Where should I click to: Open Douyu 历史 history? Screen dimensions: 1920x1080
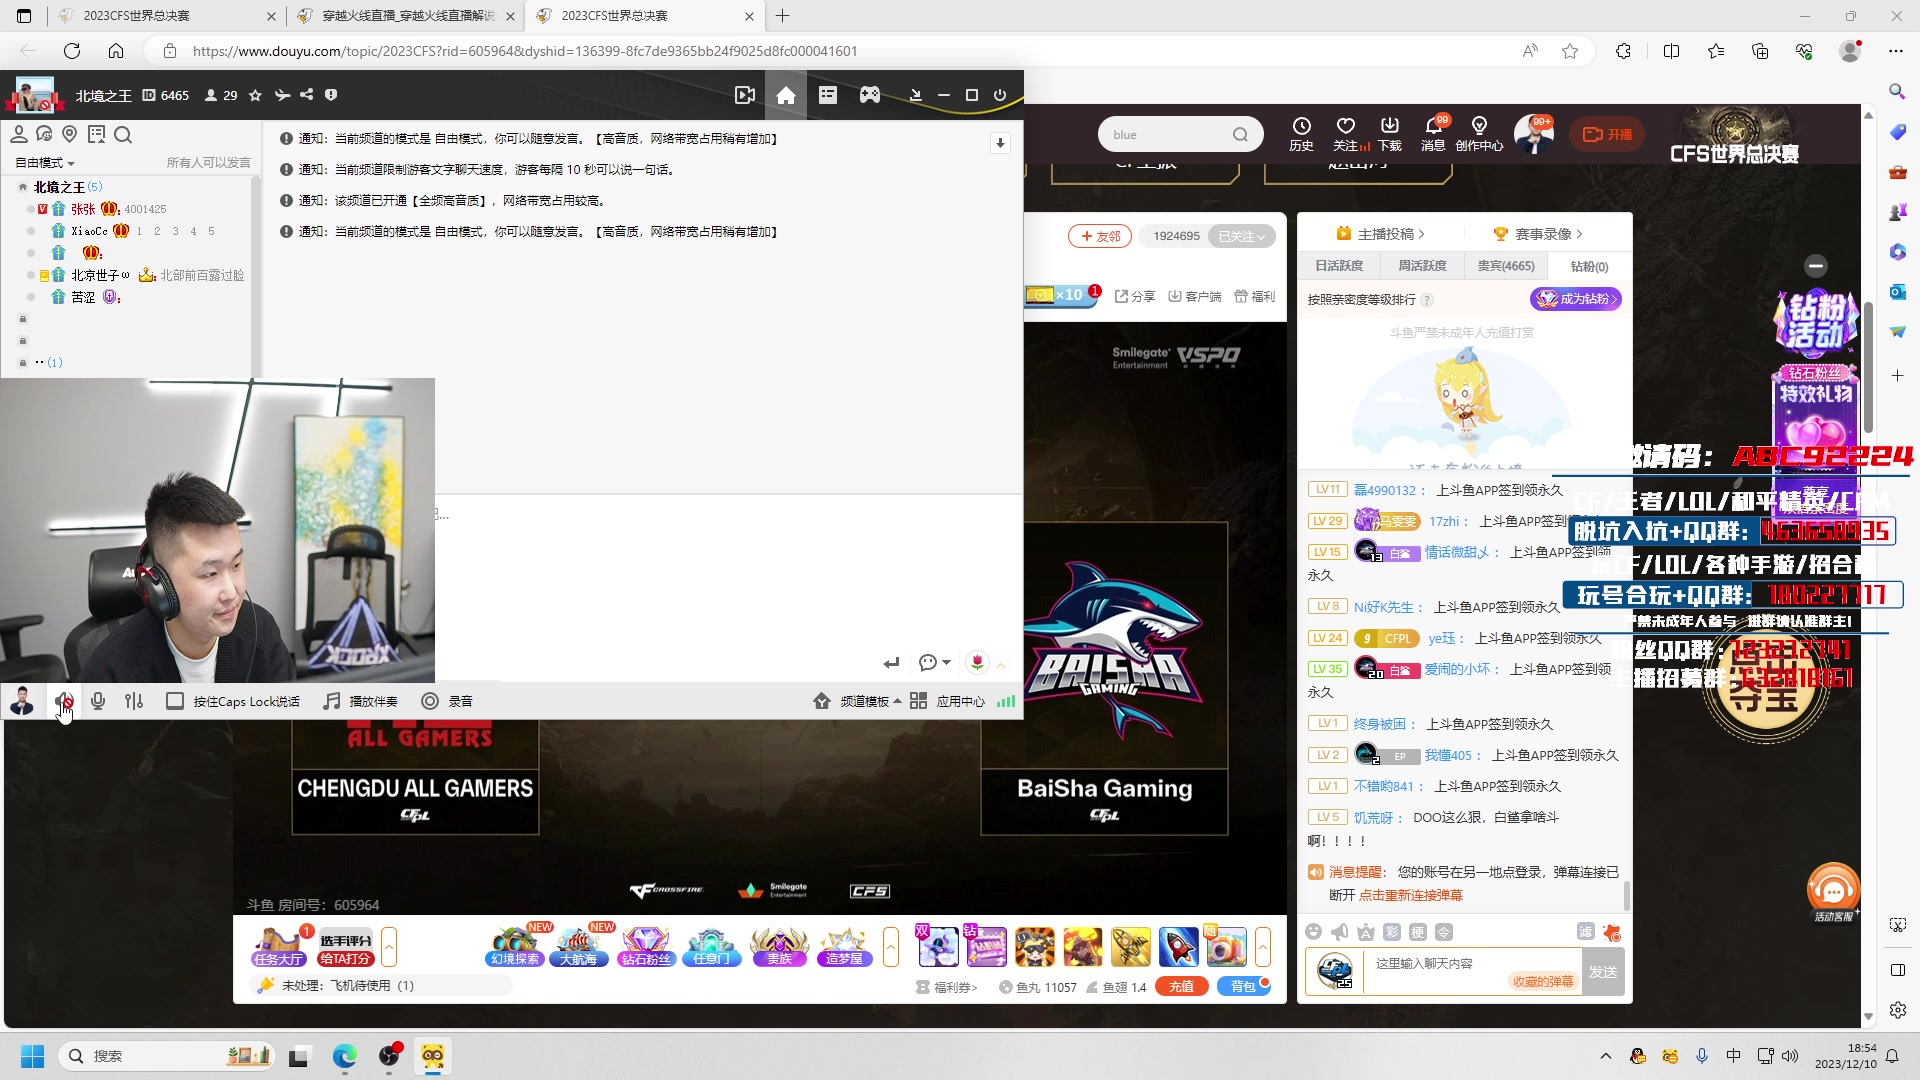pos(1301,134)
